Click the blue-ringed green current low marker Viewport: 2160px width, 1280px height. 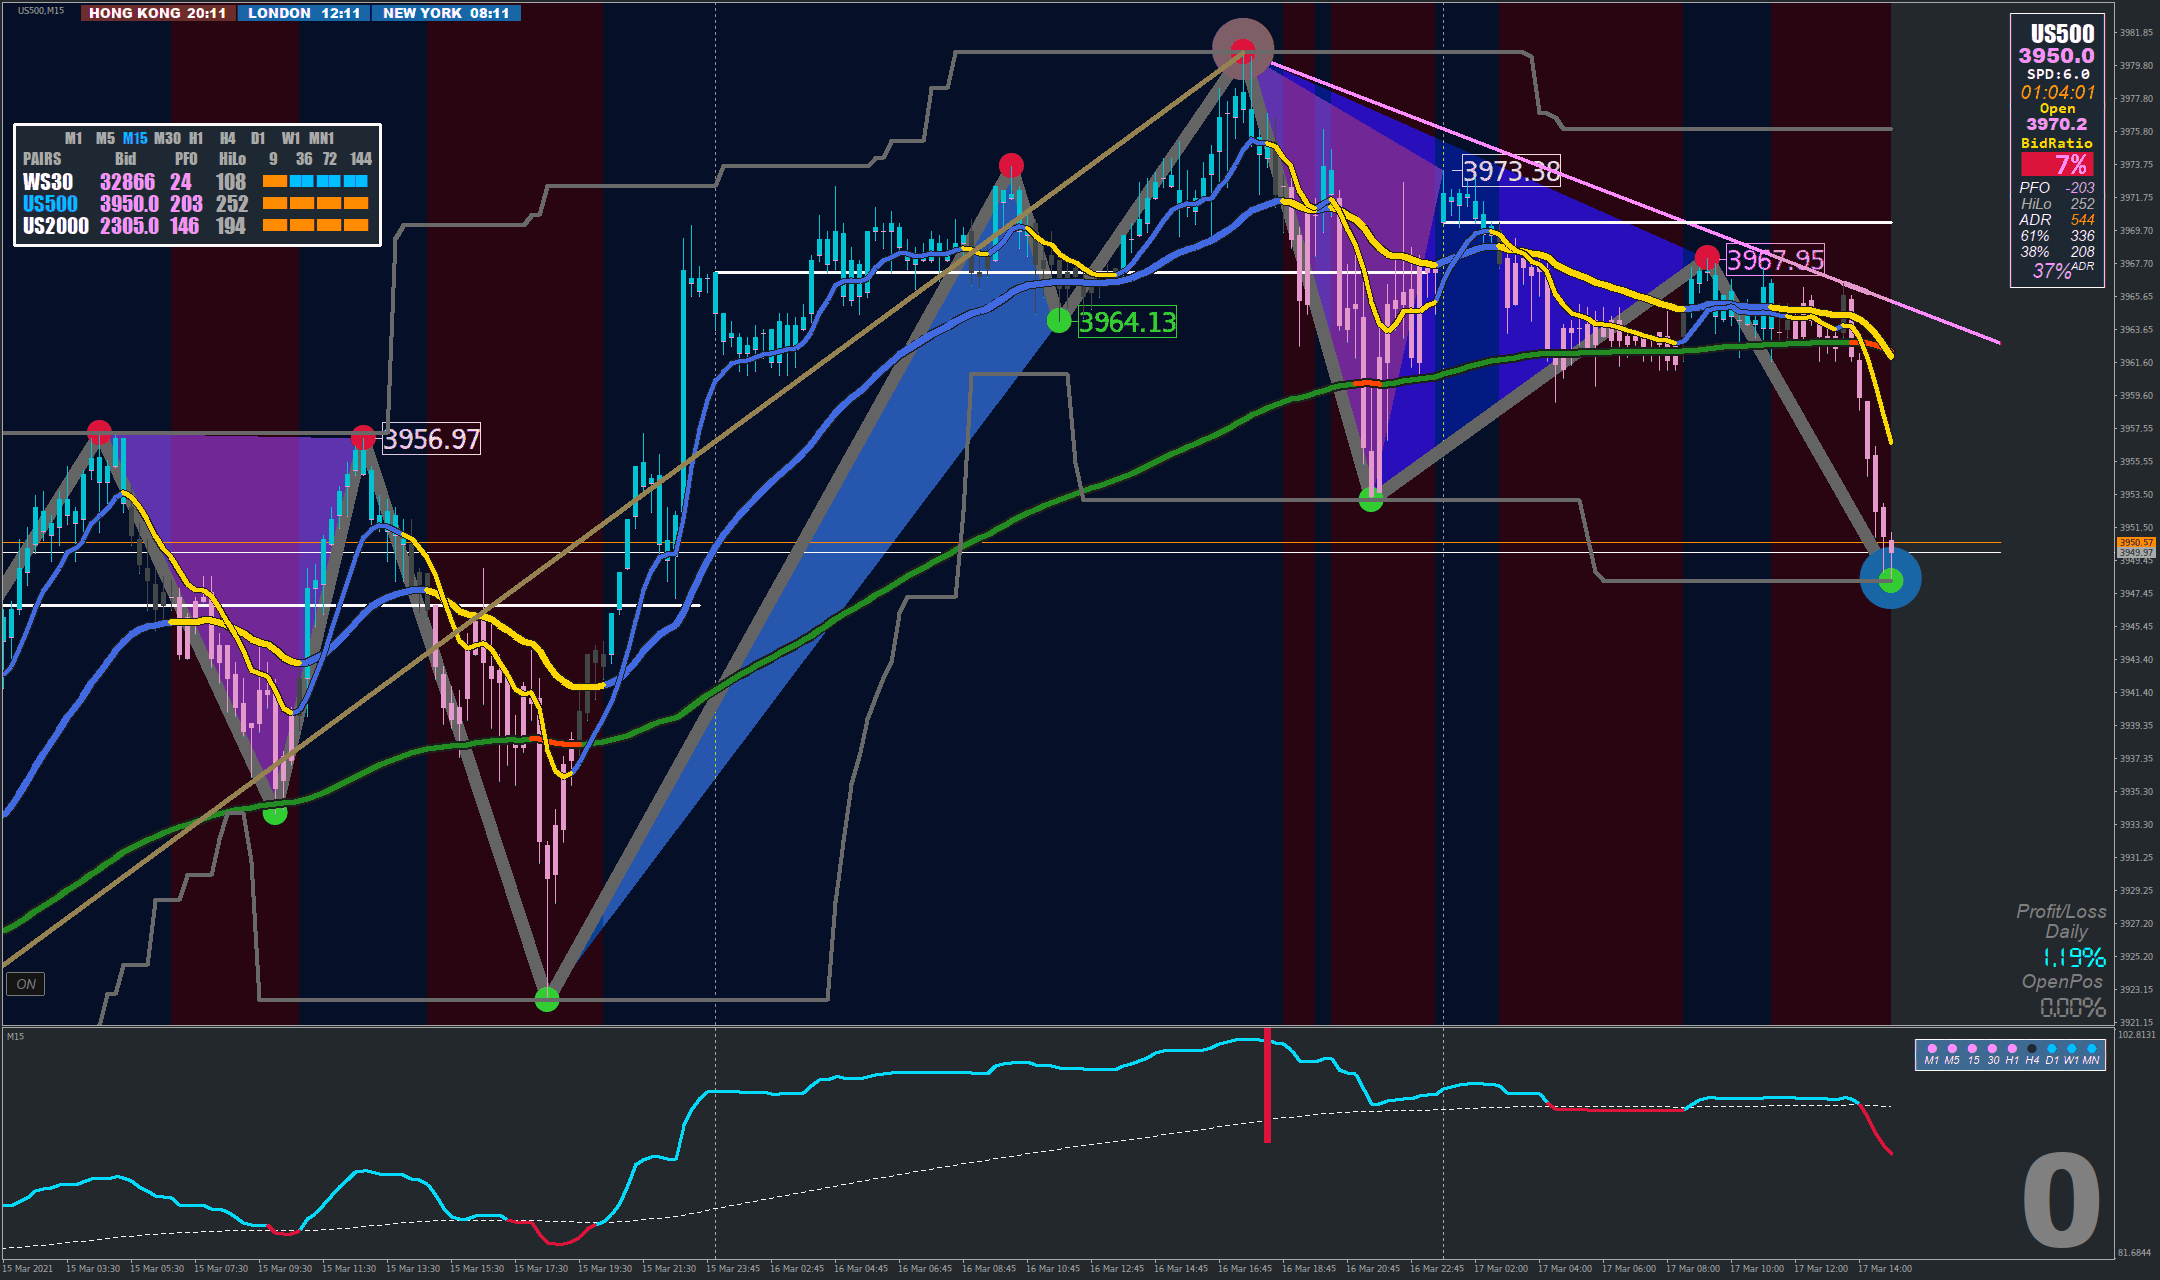coord(1890,579)
